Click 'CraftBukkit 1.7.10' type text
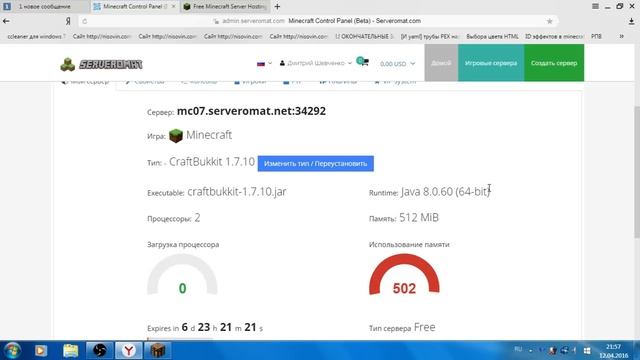Image resolution: width=640 pixels, height=360 pixels. click(212, 162)
